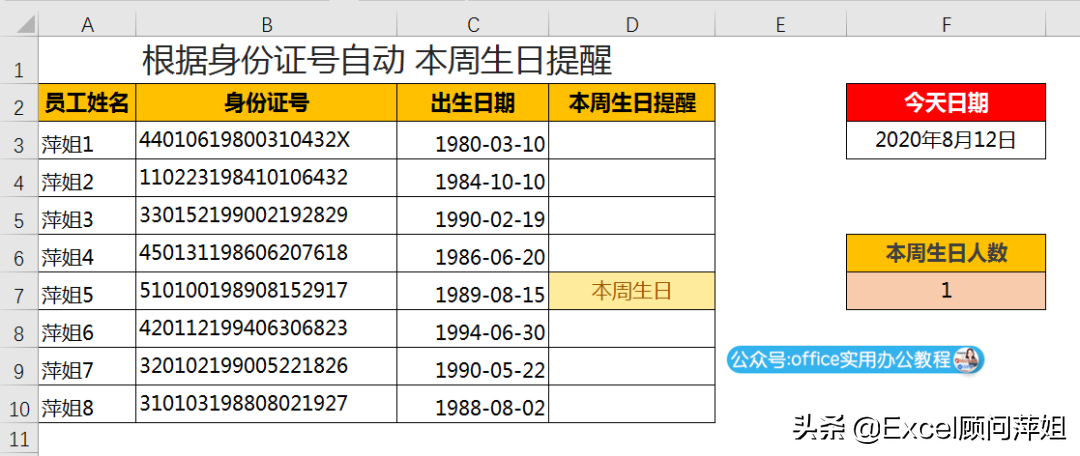The height and width of the screenshot is (456, 1080).
Task: Select cell 萍姐5
Action: tap(87, 291)
